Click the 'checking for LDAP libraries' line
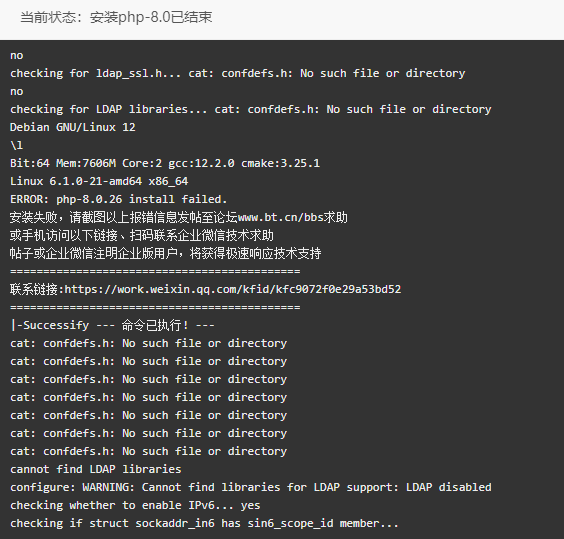Image resolution: width=564 pixels, height=539 pixels. [x=251, y=109]
